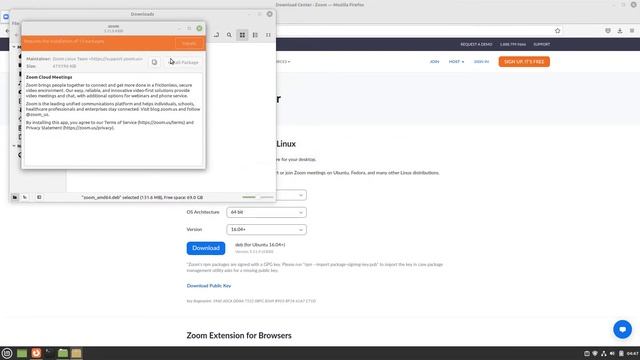Collapse the second sidebar section in Downloads
640x360 pixels.
click(x=14, y=146)
